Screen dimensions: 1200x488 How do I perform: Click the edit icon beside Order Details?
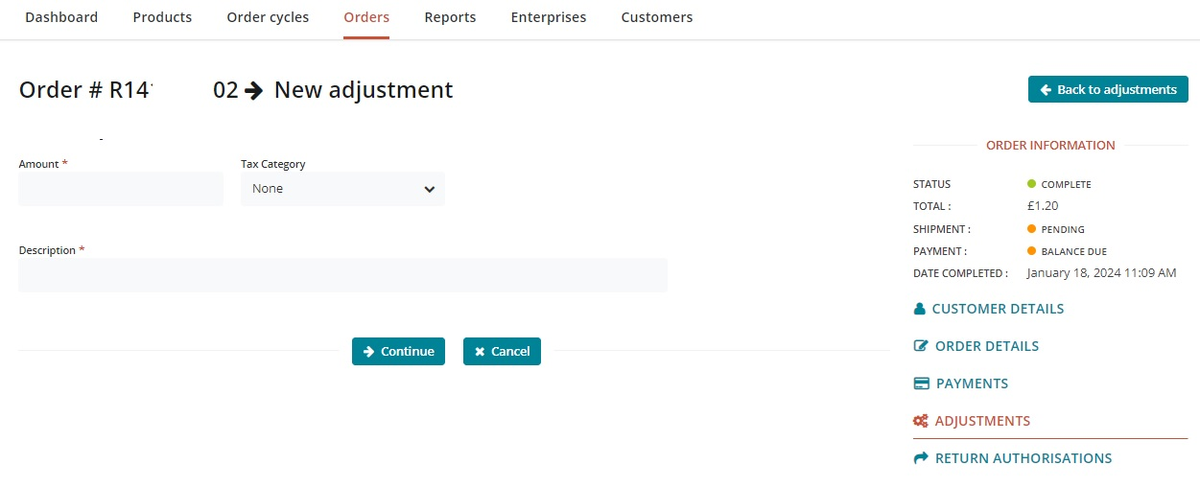pos(921,346)
